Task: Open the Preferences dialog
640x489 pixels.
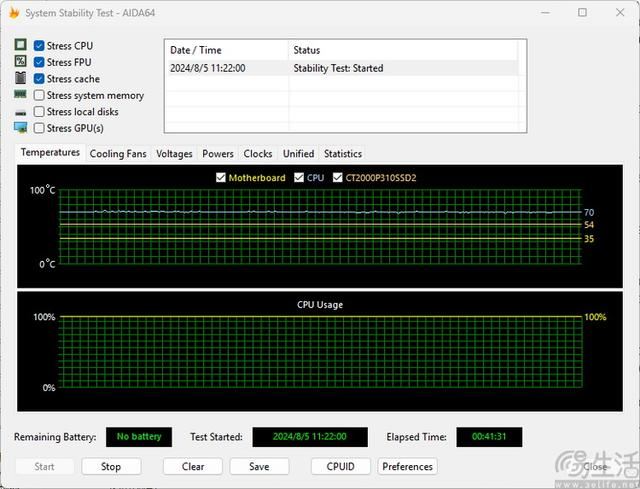Action: (x=408, y=466)
